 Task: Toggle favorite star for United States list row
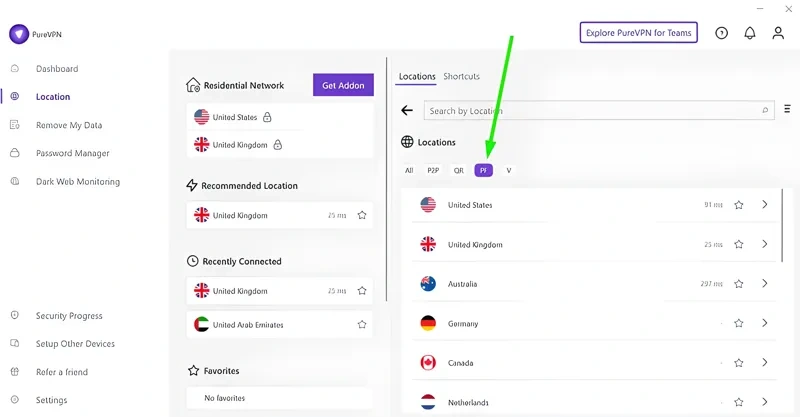738,205
